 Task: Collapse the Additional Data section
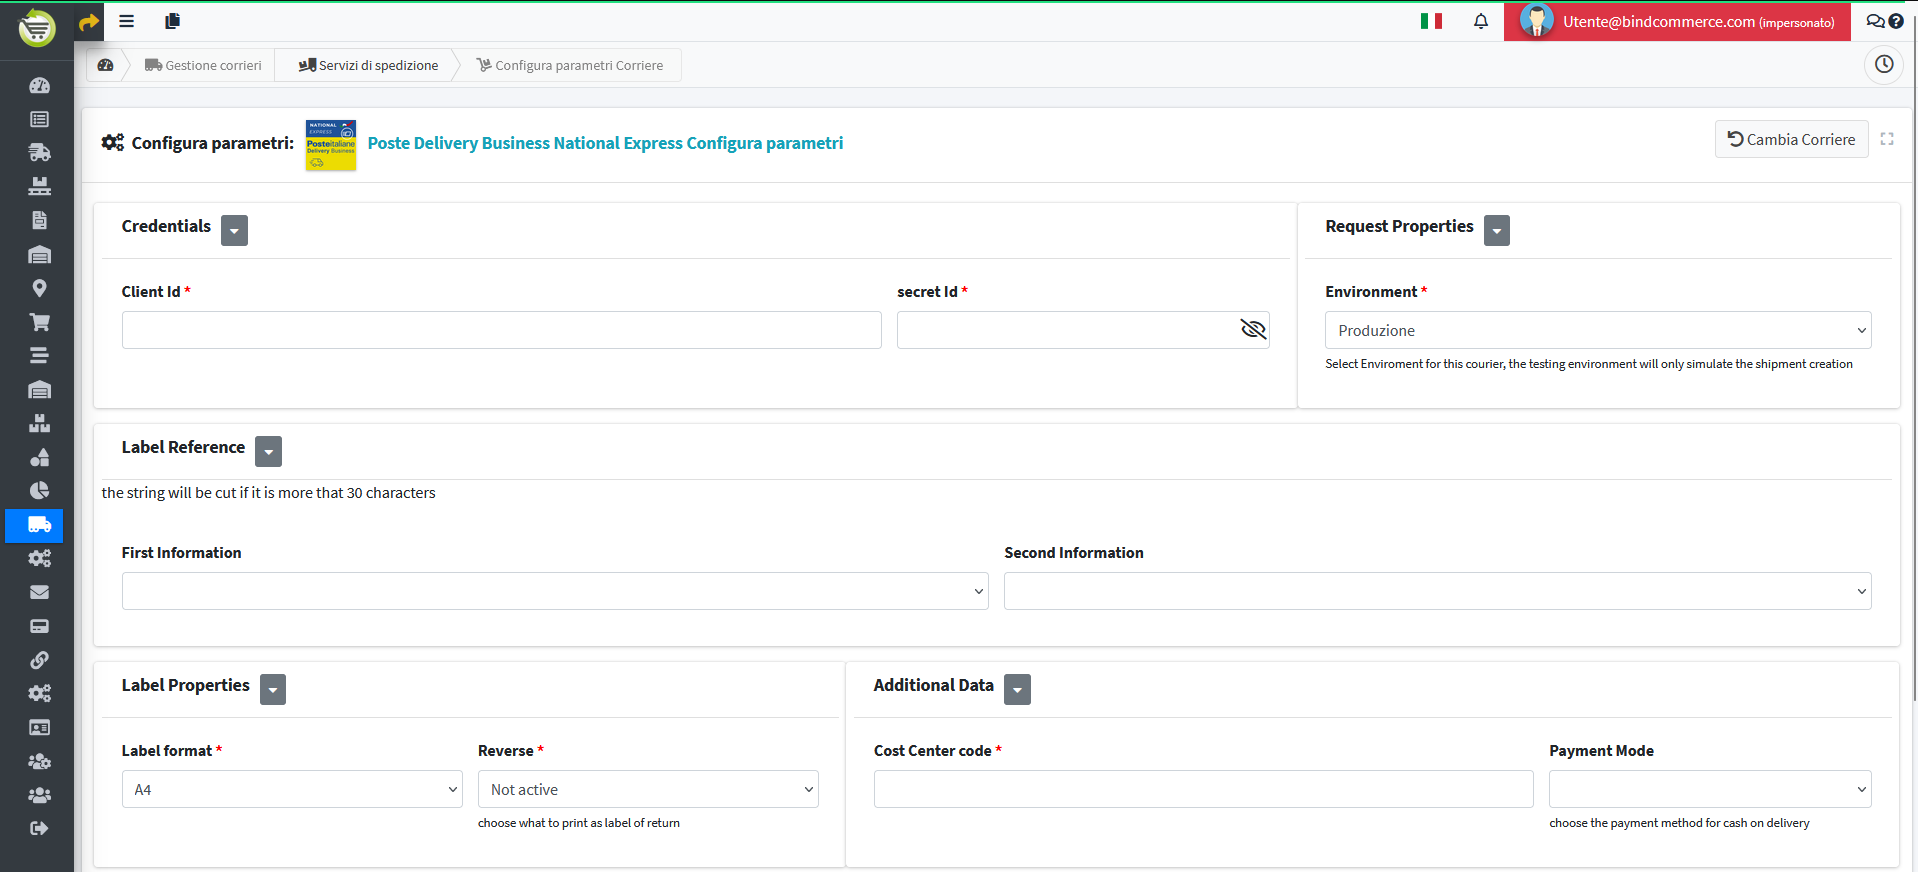click(1017, 689)
